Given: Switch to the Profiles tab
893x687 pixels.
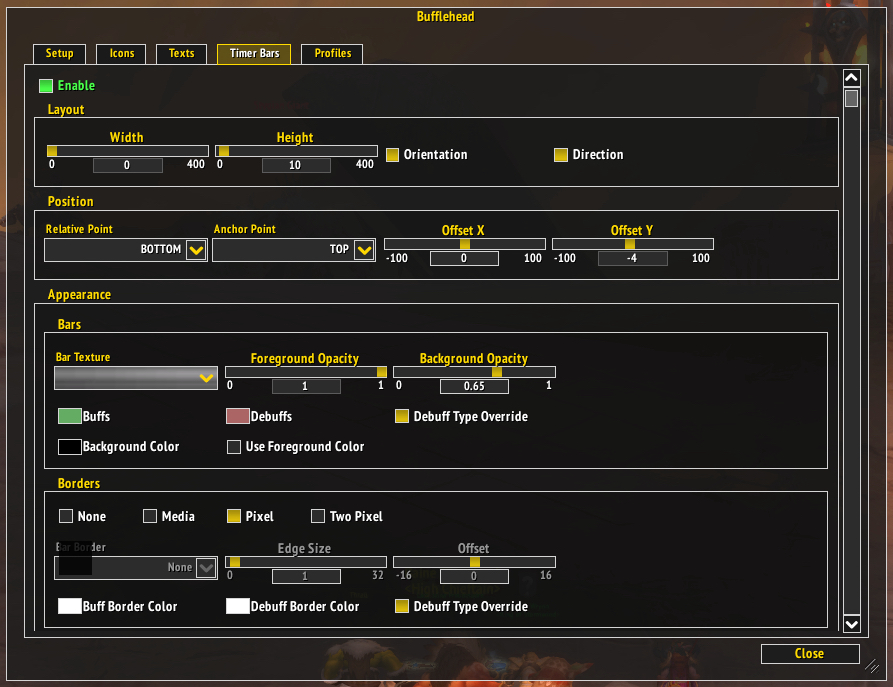Looking at the screenshot, I should pos(333,54).
